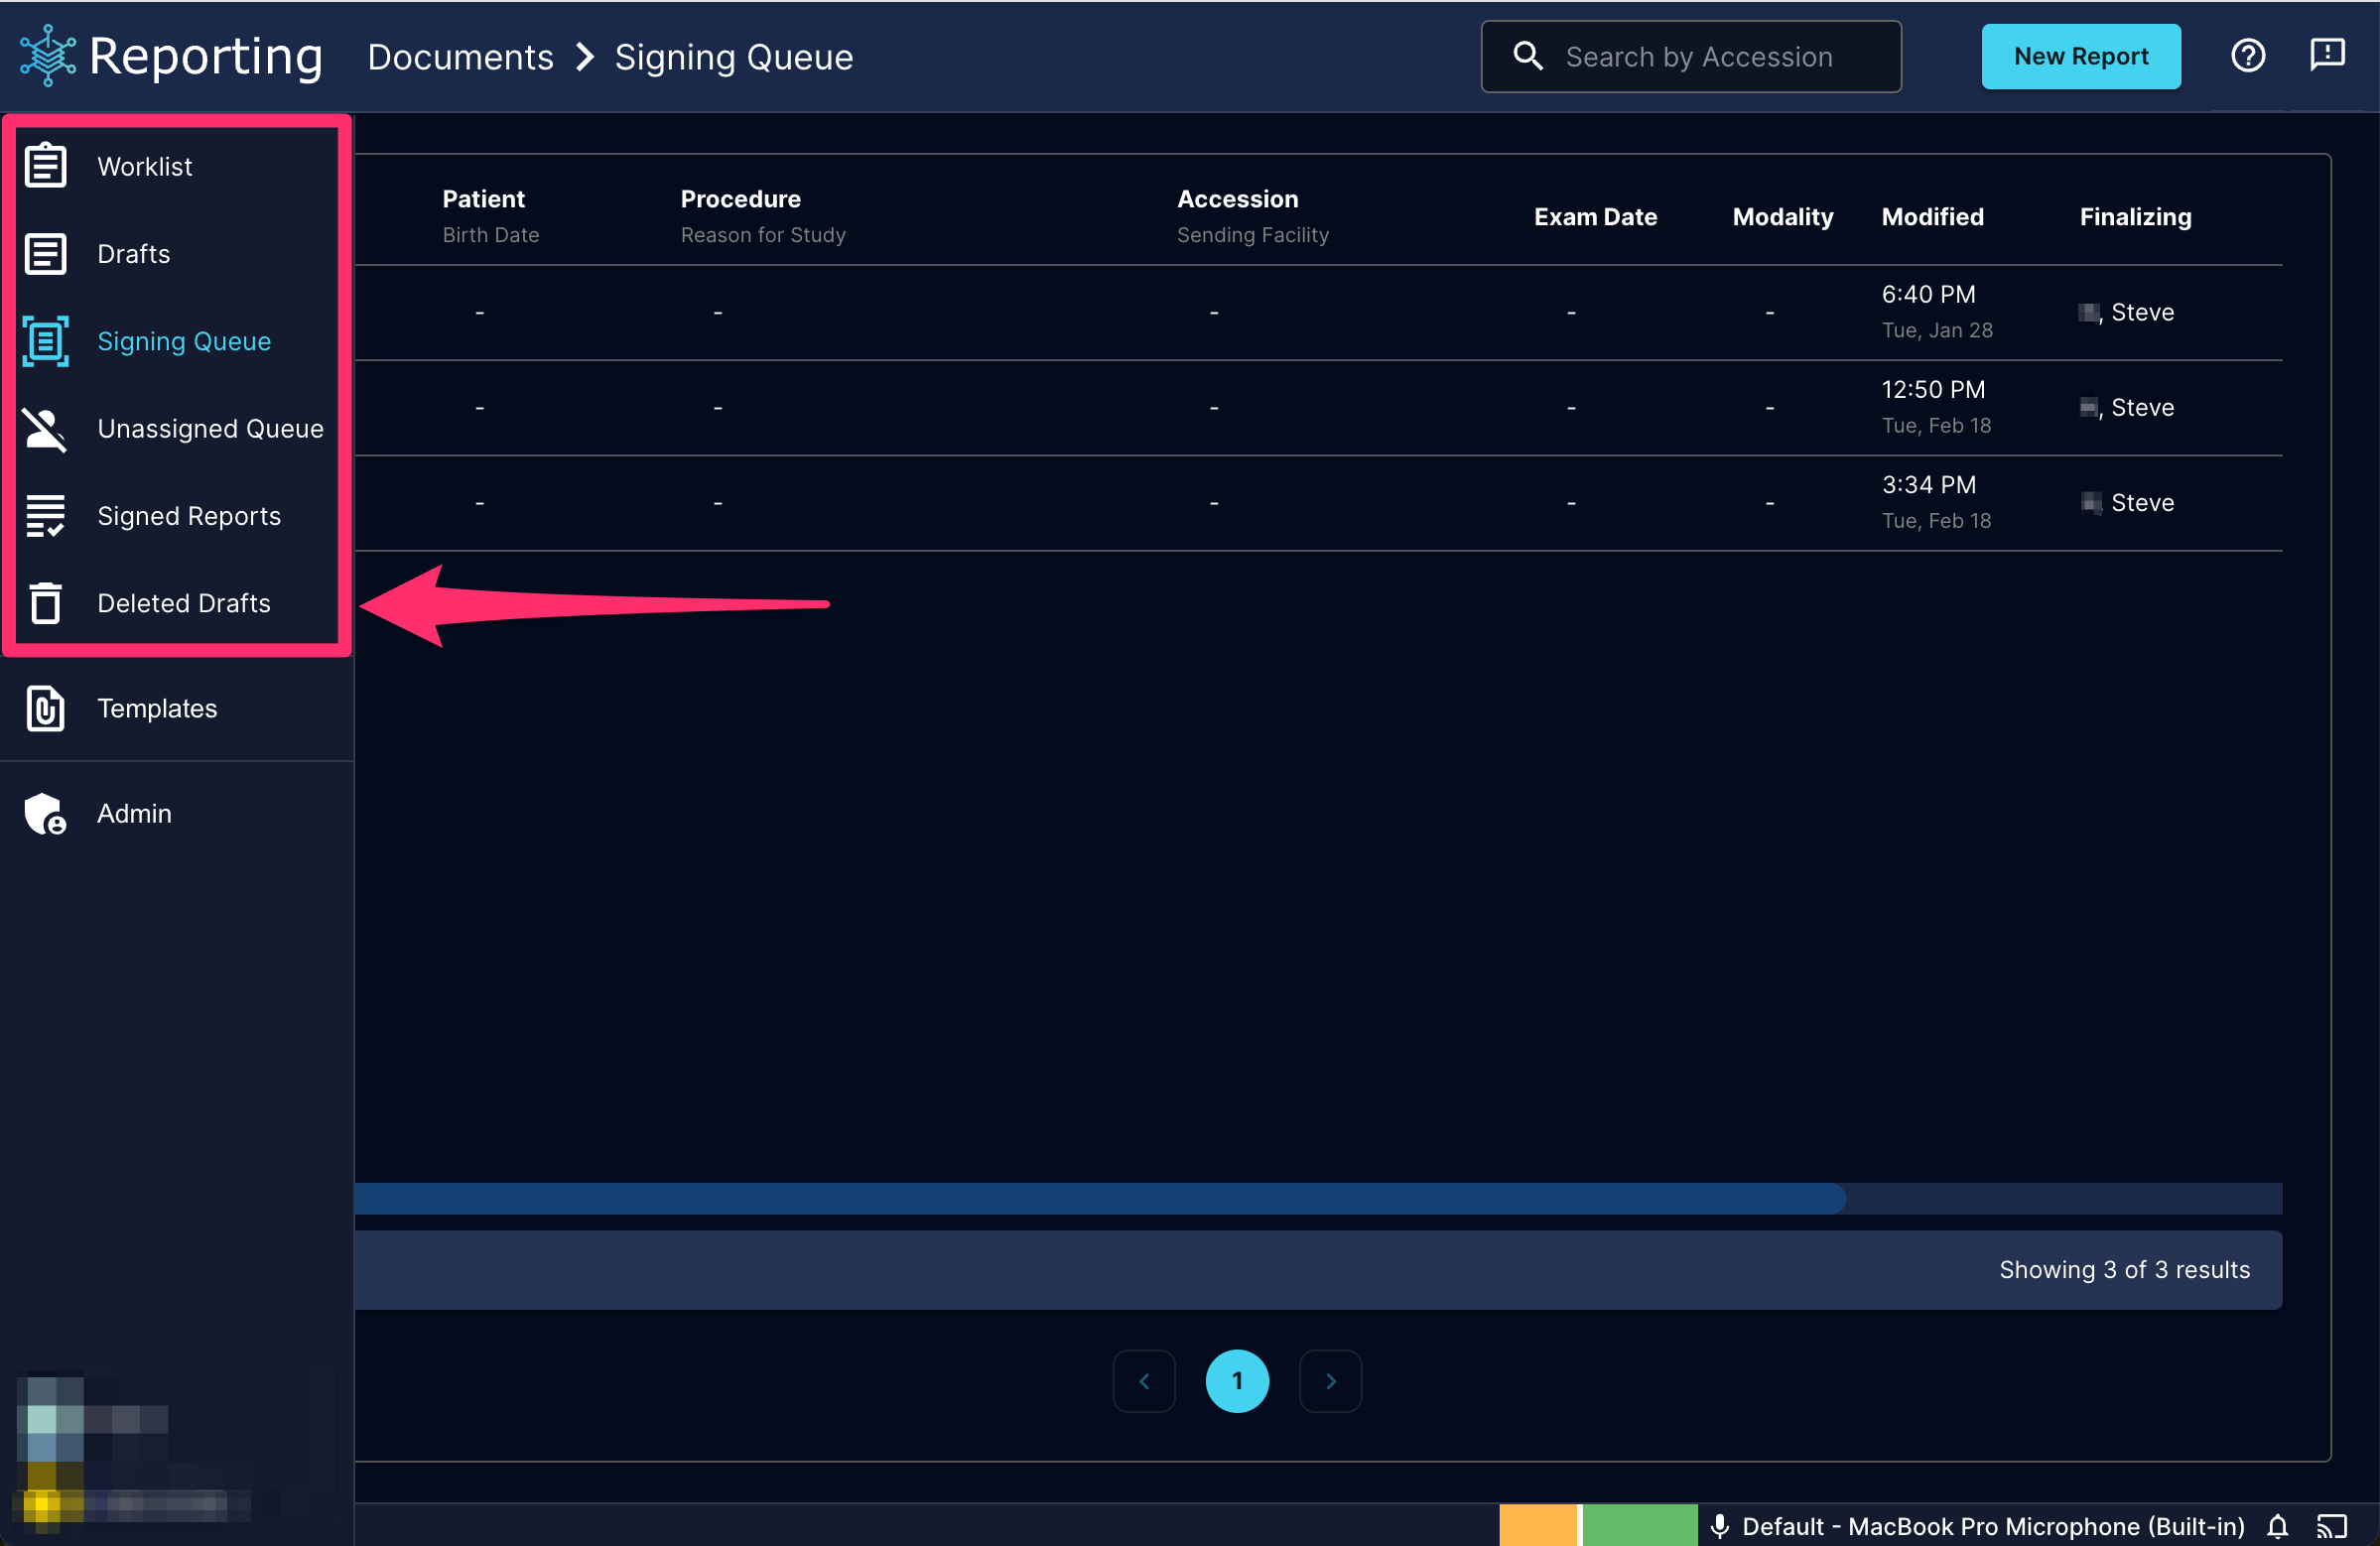This screenshot has width=2380, height=1546.
Task: Click the green status indicator block
Action: coord(1640,1525)
